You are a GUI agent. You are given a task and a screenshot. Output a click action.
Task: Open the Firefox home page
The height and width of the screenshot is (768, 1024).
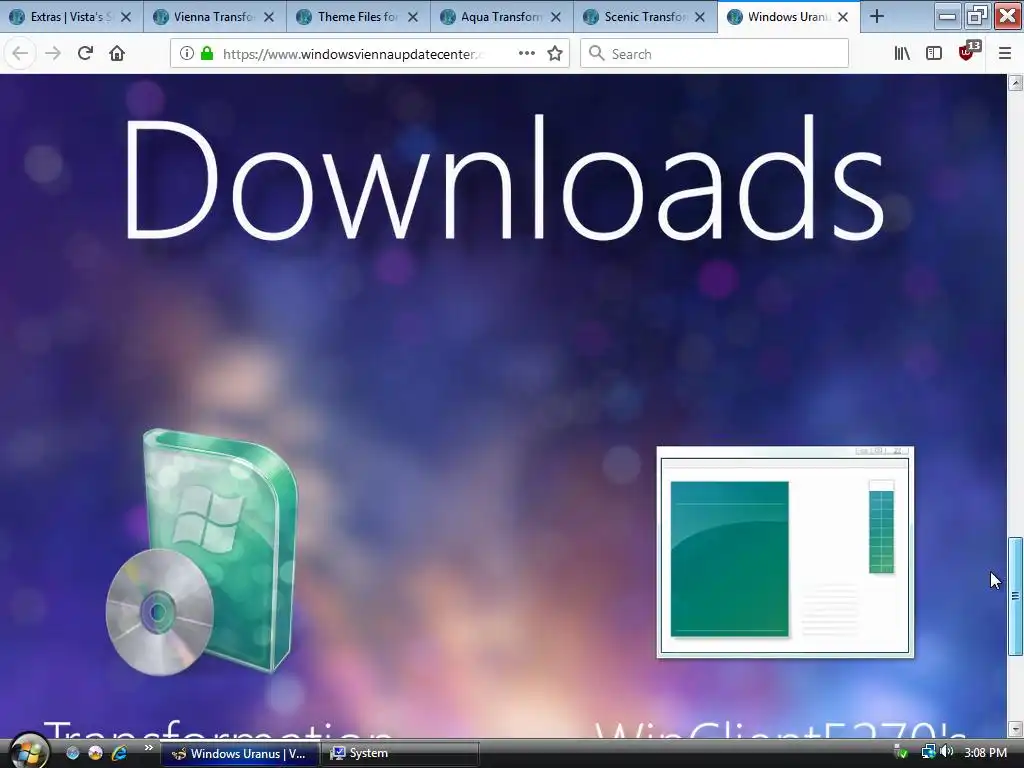coord(117,54)
